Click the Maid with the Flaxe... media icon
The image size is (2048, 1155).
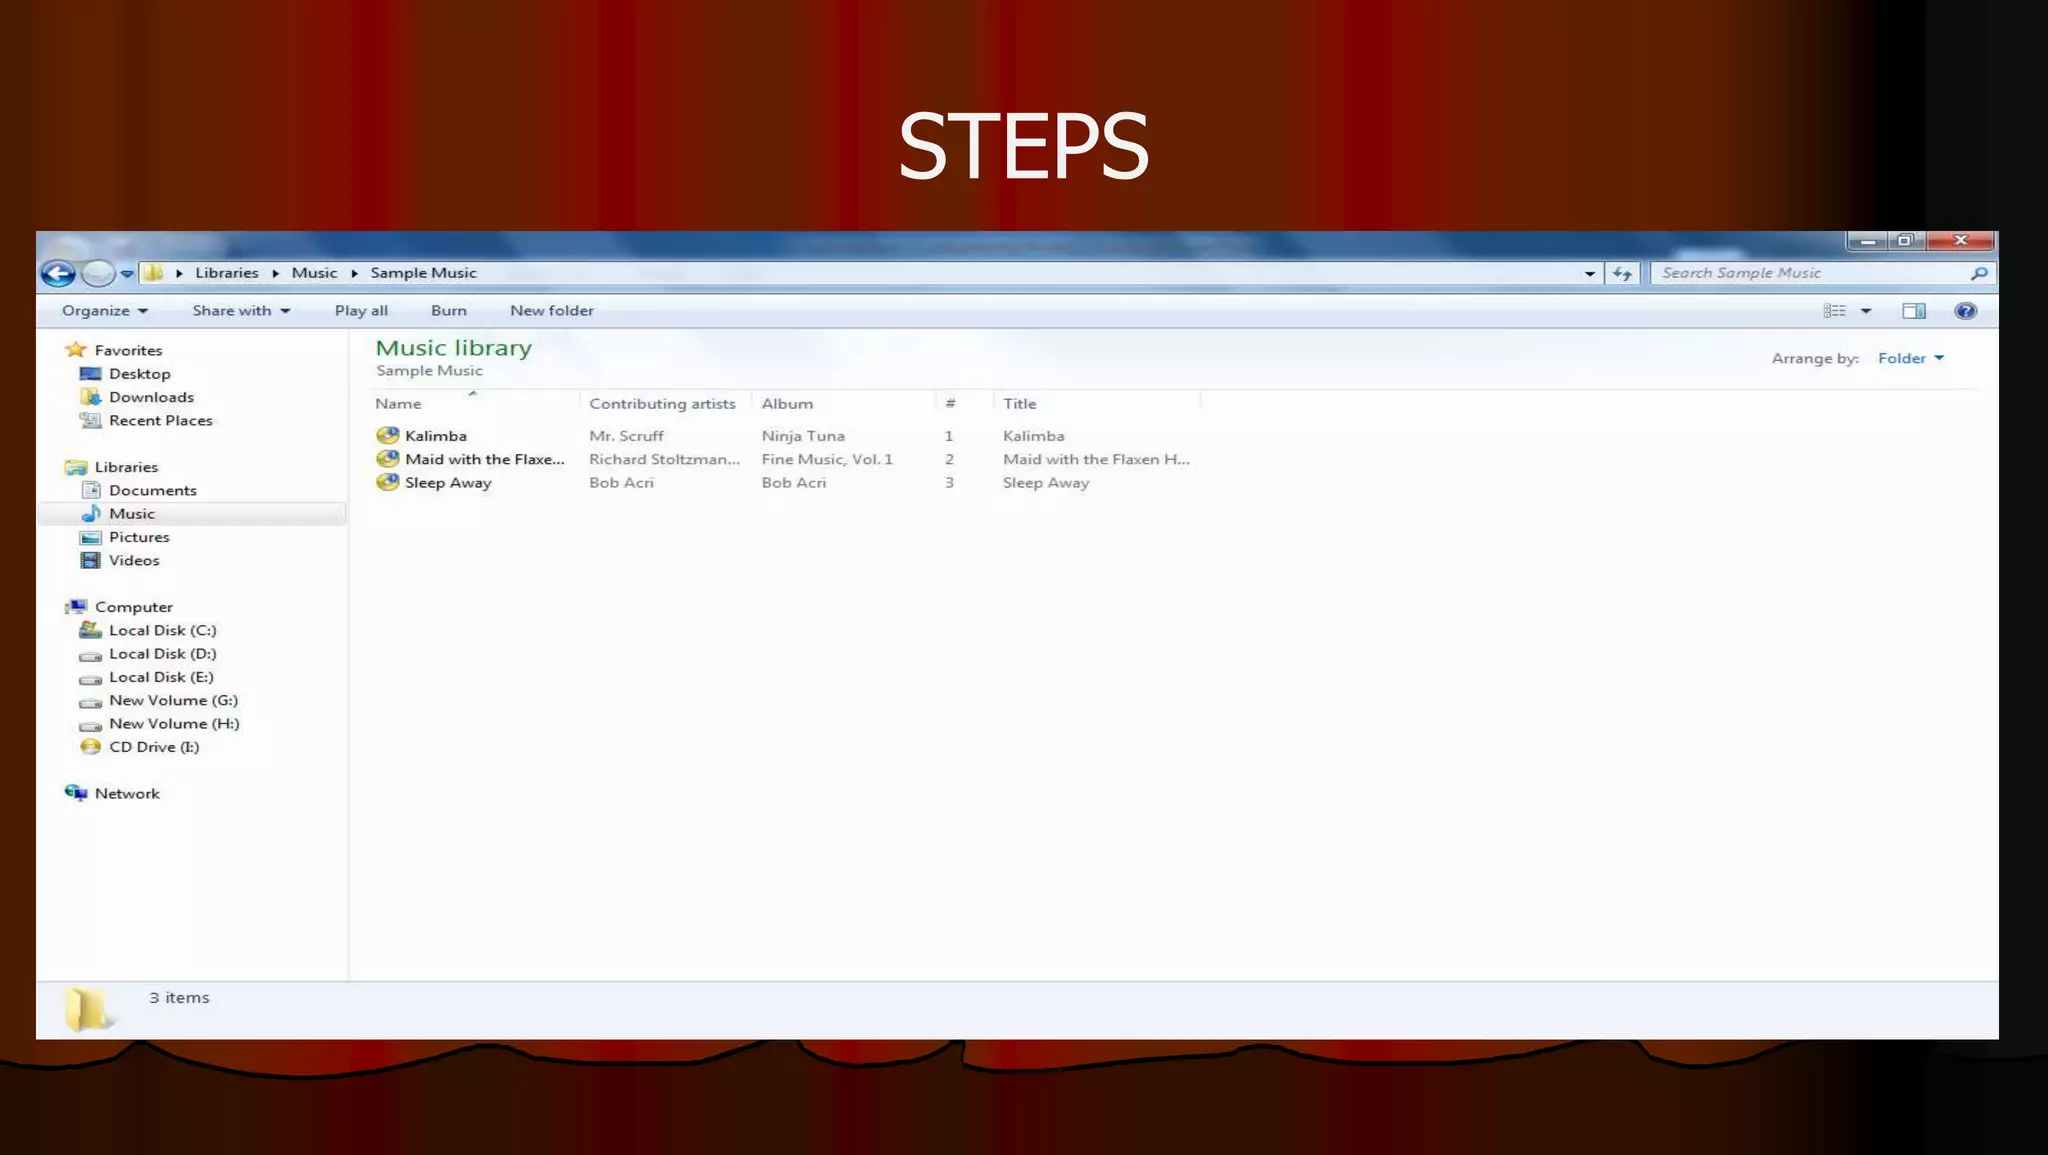click(x=387, y=459)
